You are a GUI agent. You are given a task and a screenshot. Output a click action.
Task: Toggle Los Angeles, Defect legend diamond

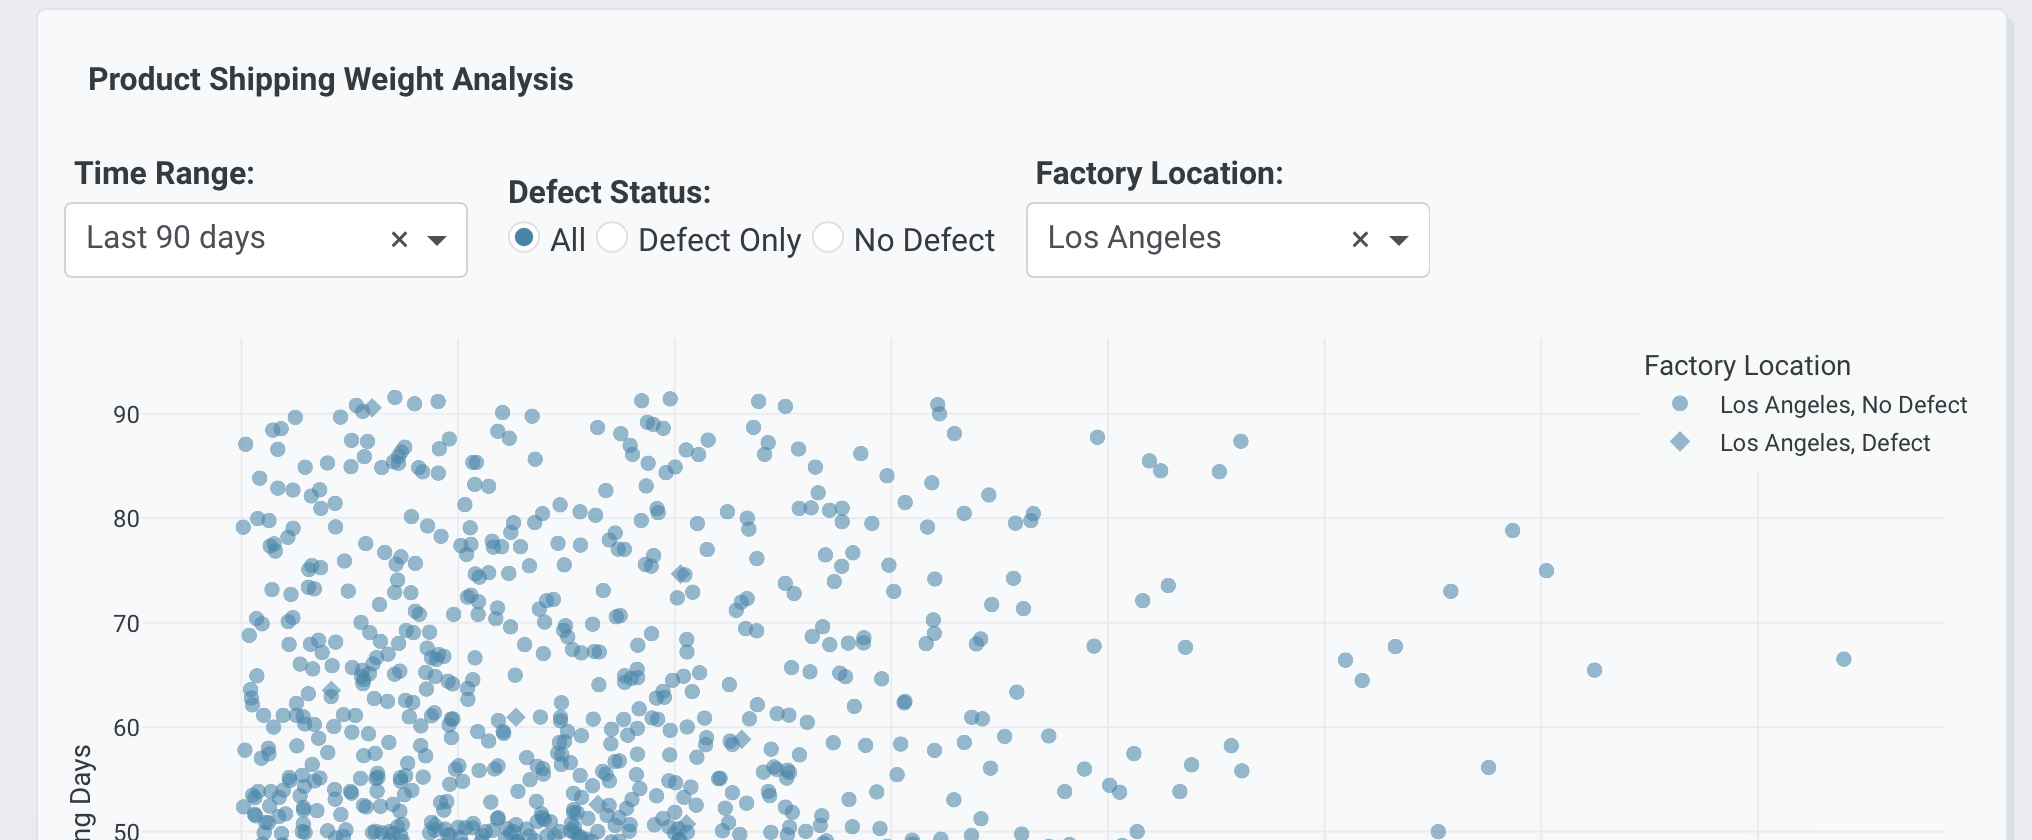pyautogui.click(x=1680, y=442)
